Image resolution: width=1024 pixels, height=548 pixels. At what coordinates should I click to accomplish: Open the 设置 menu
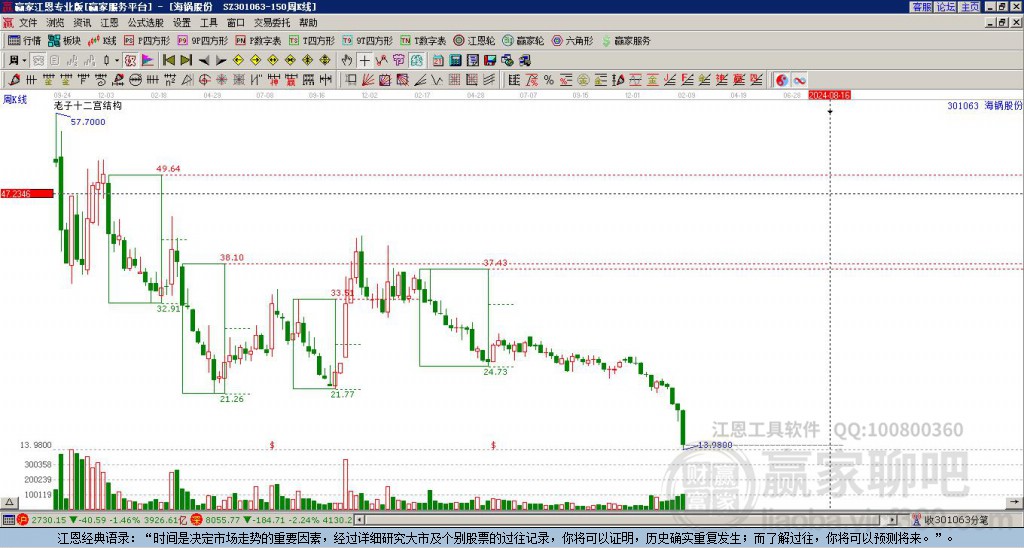tap(182, 23)
